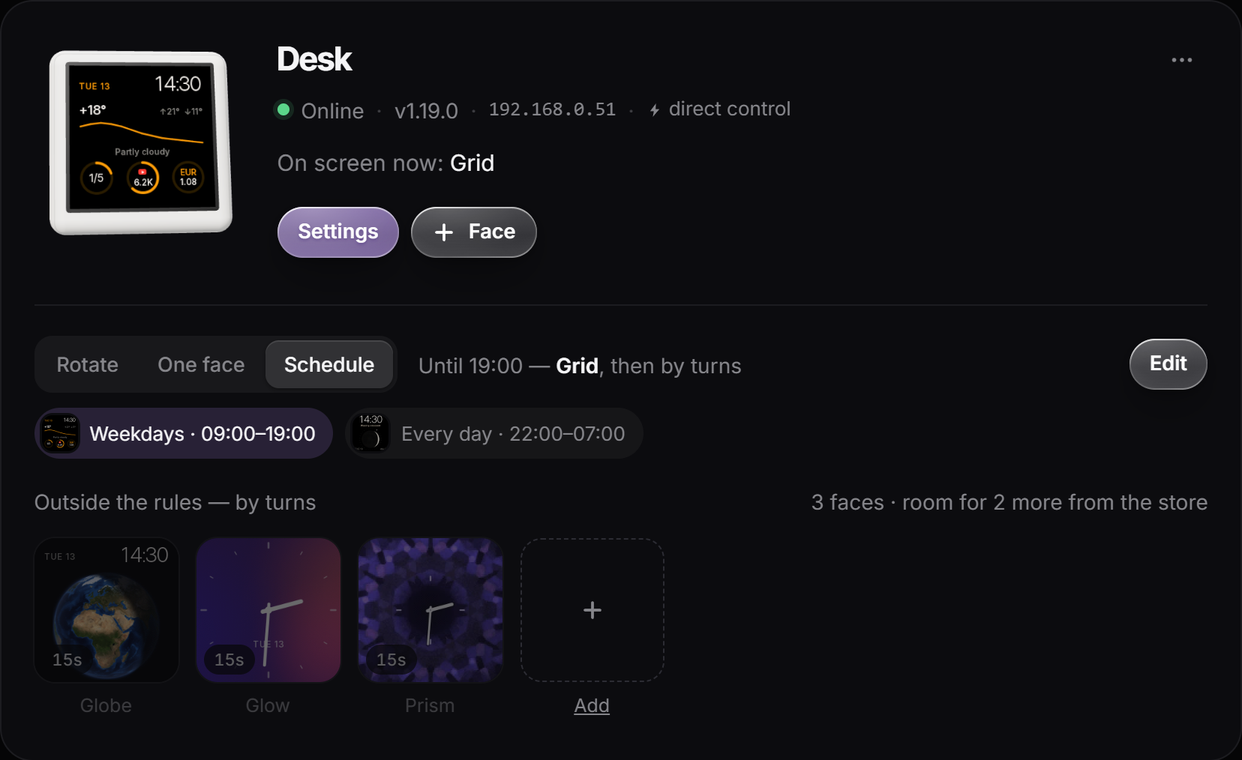Click the Desk device preview image
The height and width of the screenshot is (760, 1242).
[141, 142]
